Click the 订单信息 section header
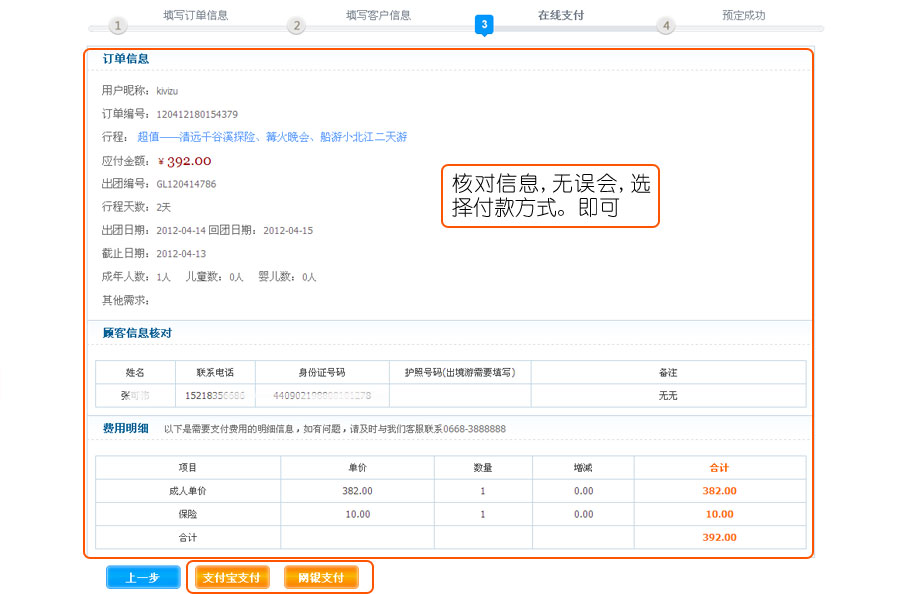Viewport: 898px width, 594px height. [126, 59]
